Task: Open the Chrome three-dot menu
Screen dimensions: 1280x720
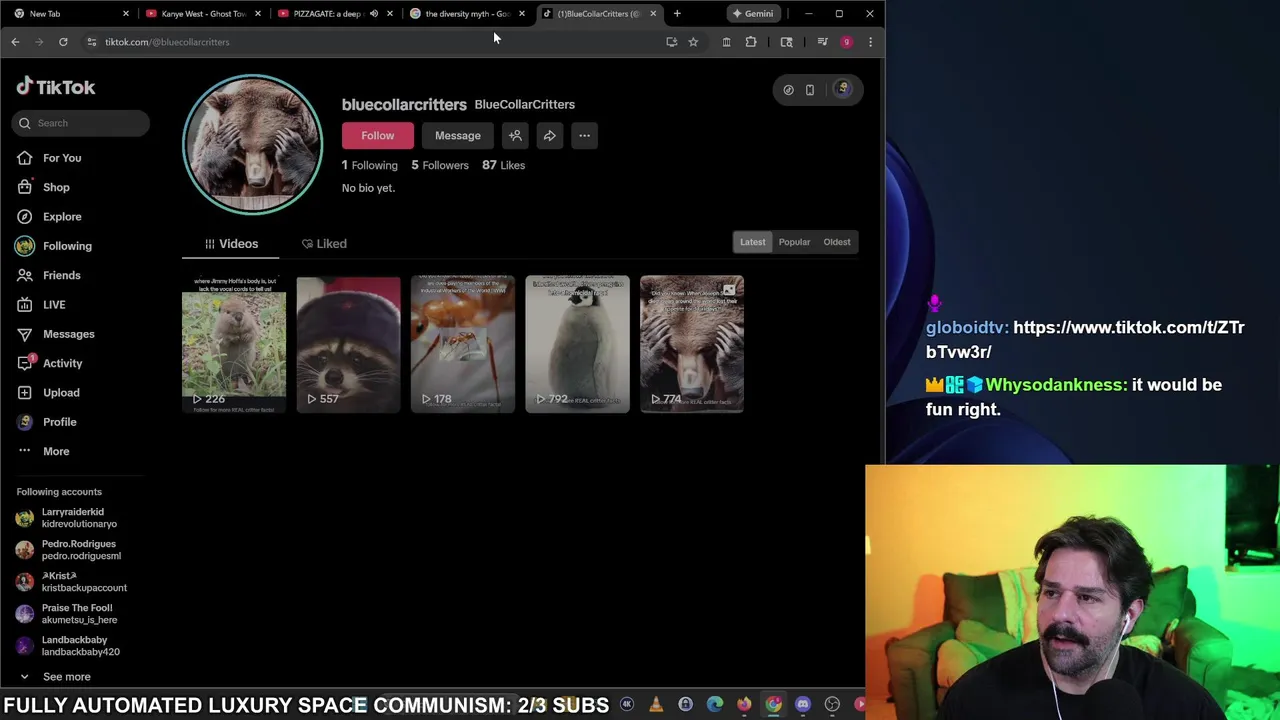Action: click(870, 42)
